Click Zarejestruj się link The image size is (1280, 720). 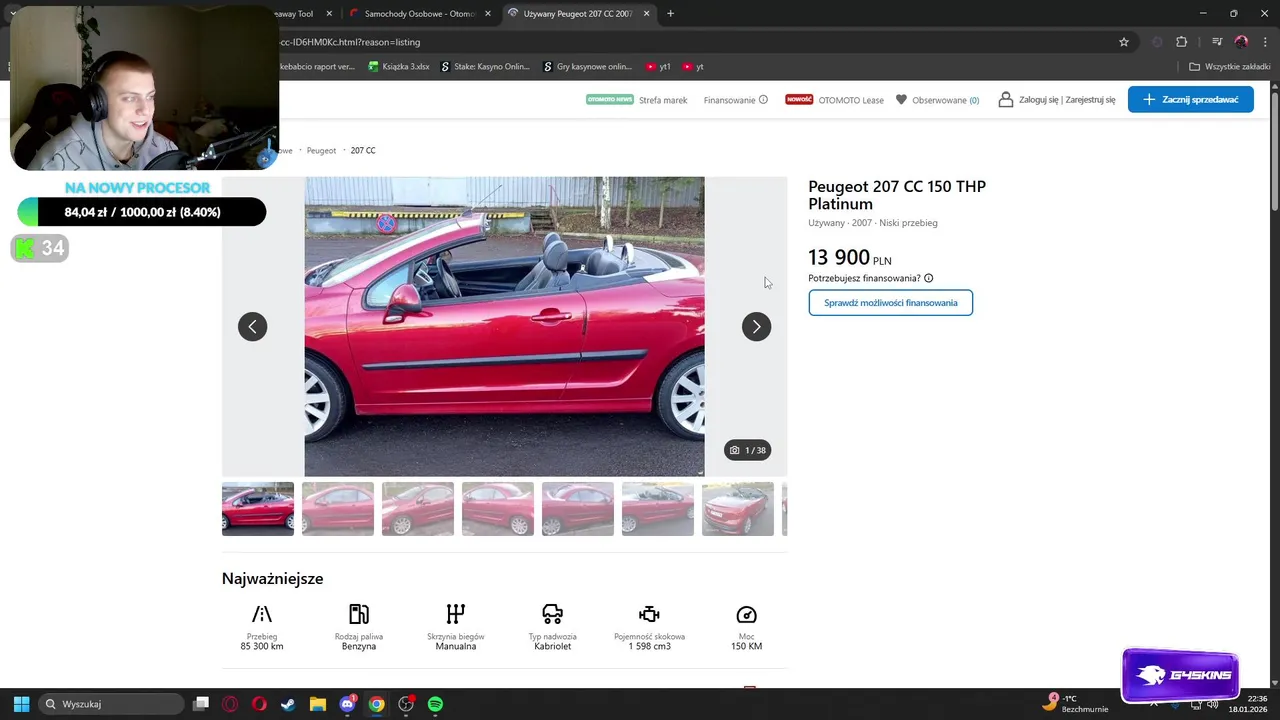pyautogui.click(x=1091, y=100)
